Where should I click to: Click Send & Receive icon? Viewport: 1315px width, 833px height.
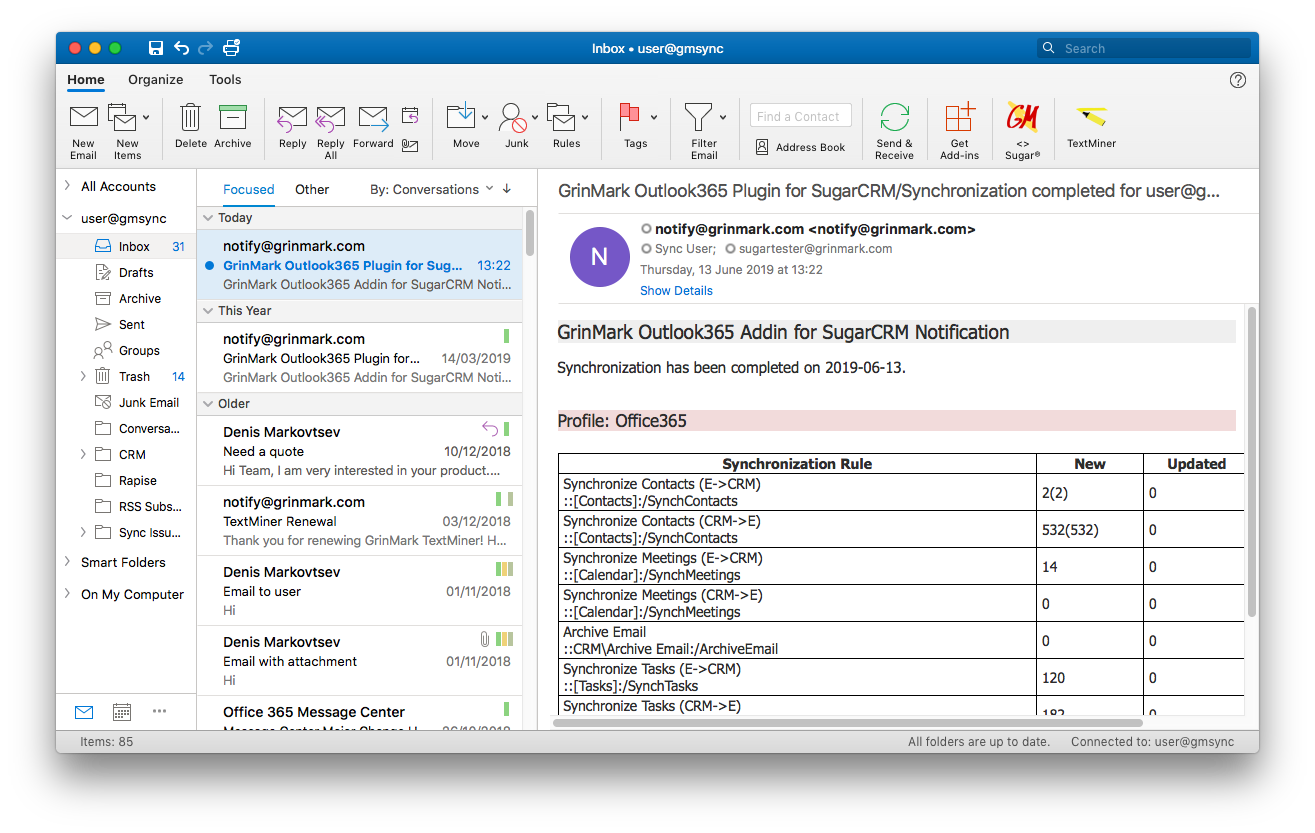click(894, 117)
